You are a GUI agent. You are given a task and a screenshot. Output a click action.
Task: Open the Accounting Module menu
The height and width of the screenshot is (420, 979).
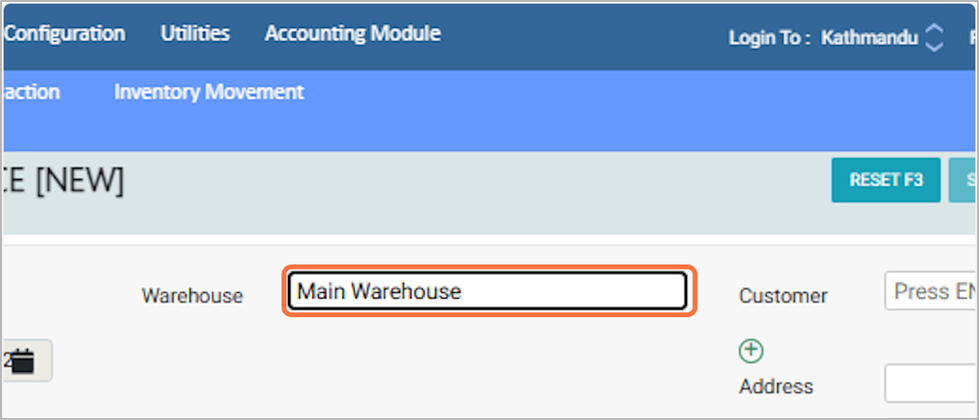[x=352, y=33]
